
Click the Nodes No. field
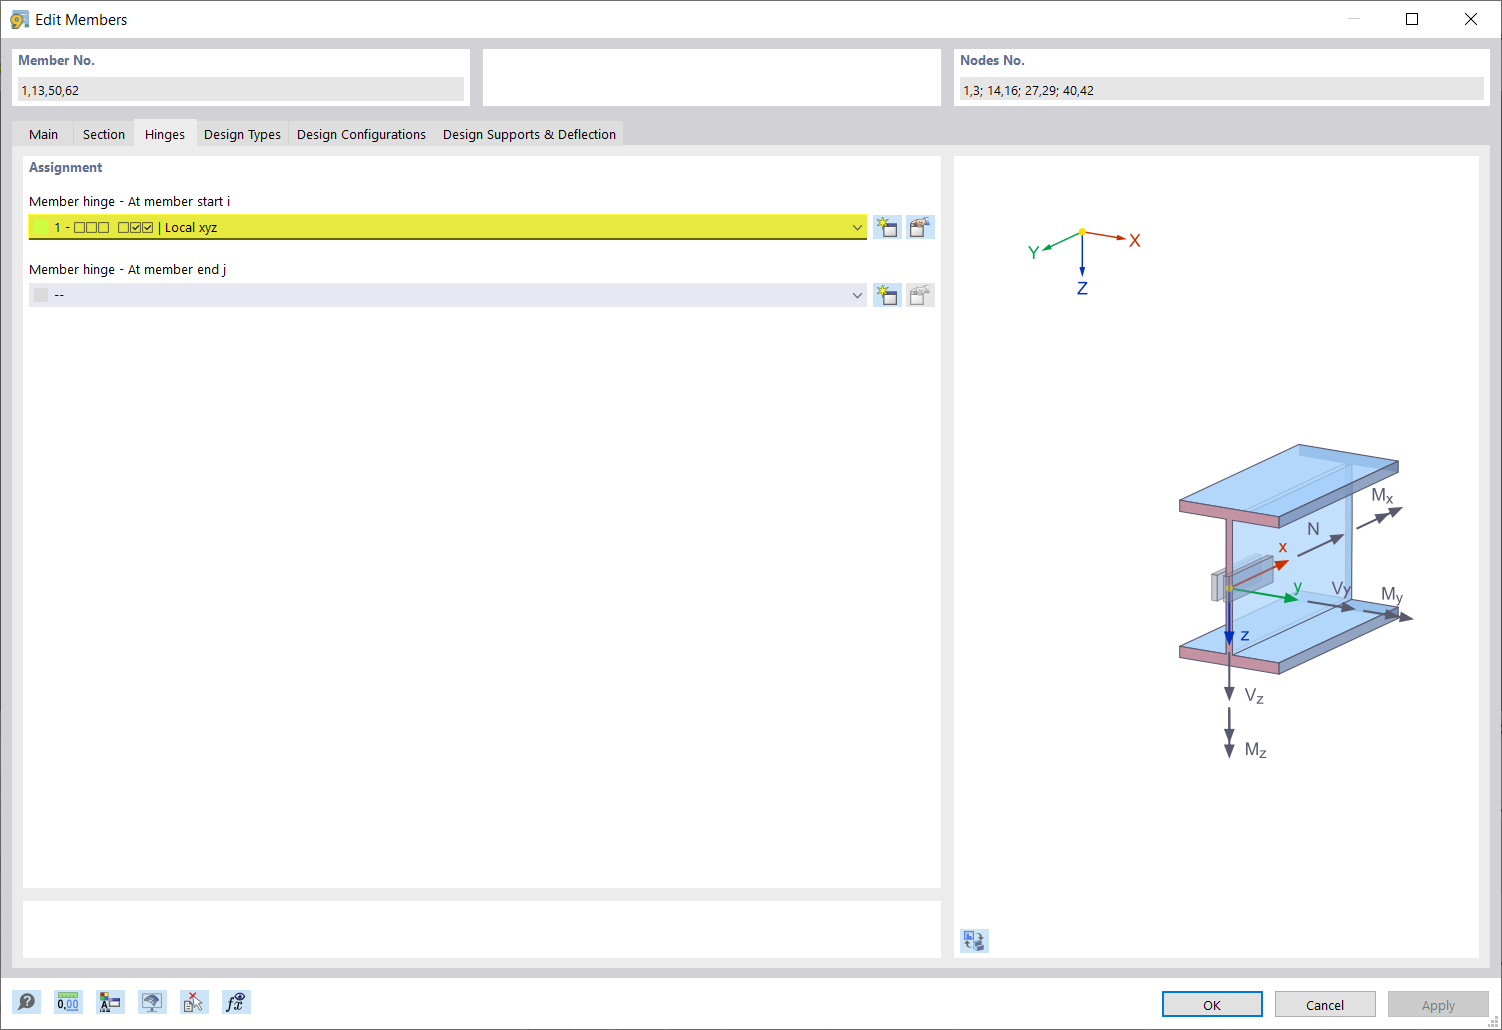[x=1221, y=90]
